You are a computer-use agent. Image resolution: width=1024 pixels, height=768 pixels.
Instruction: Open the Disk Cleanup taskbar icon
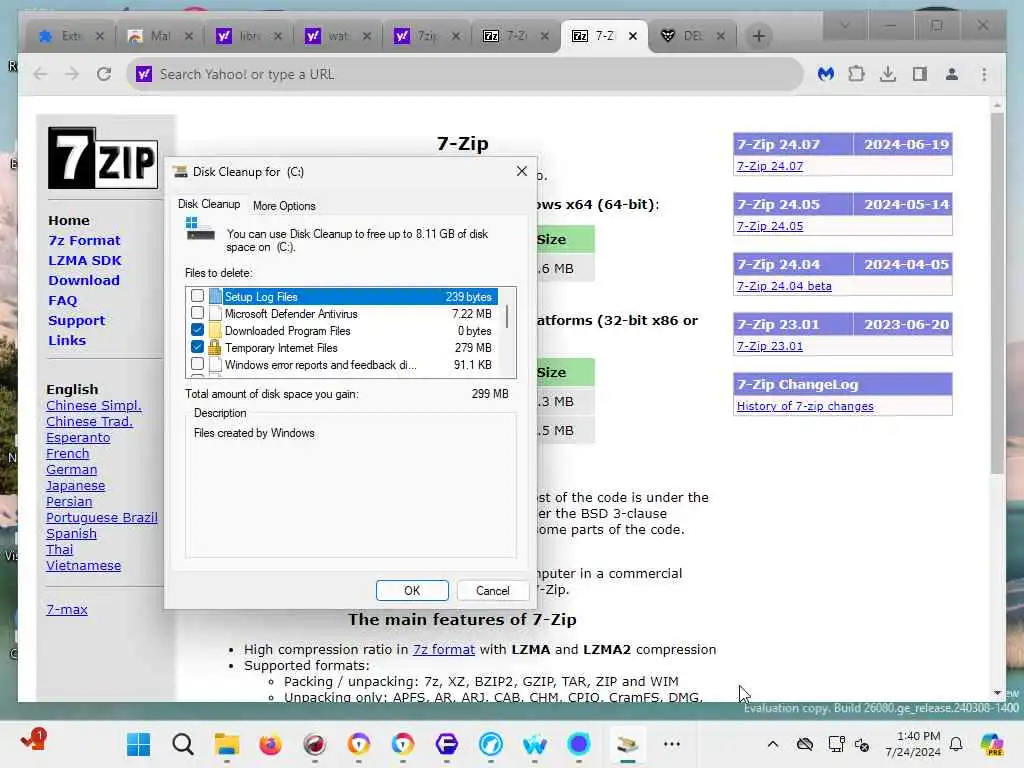pyautogui.click(x=627, y=744)
